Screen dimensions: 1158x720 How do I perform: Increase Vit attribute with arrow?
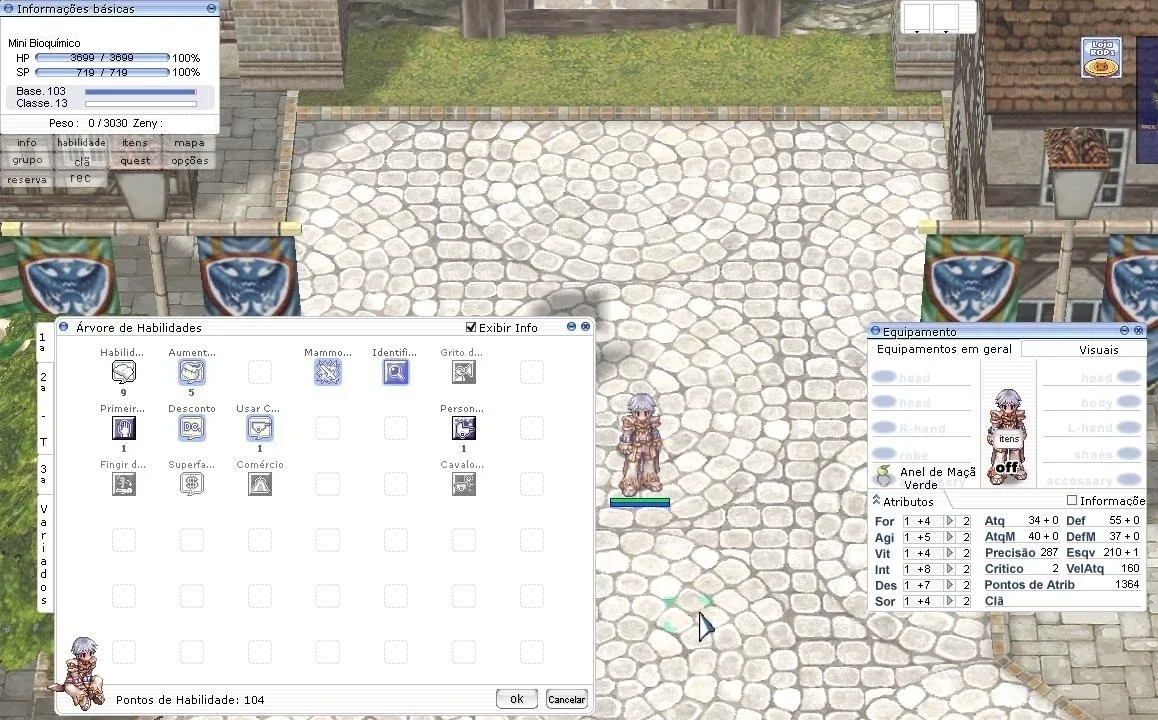pos(950,554)
